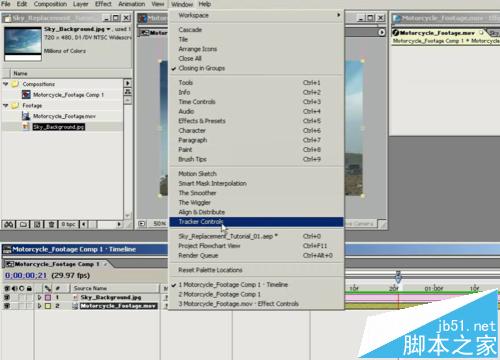Click the trash delete icon in Project panel
The image size is (500, 360).
[51, 224]
